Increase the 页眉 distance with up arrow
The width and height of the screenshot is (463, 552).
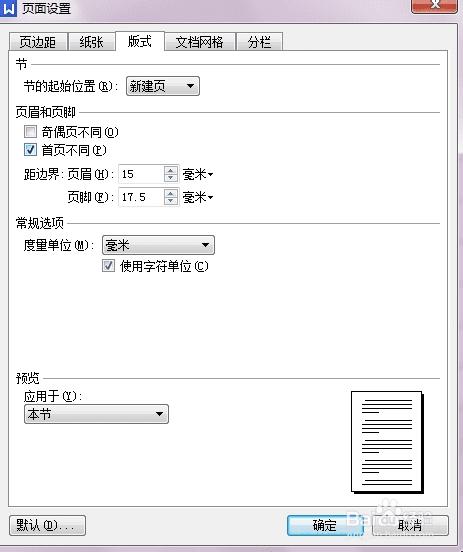pos(171,170)
